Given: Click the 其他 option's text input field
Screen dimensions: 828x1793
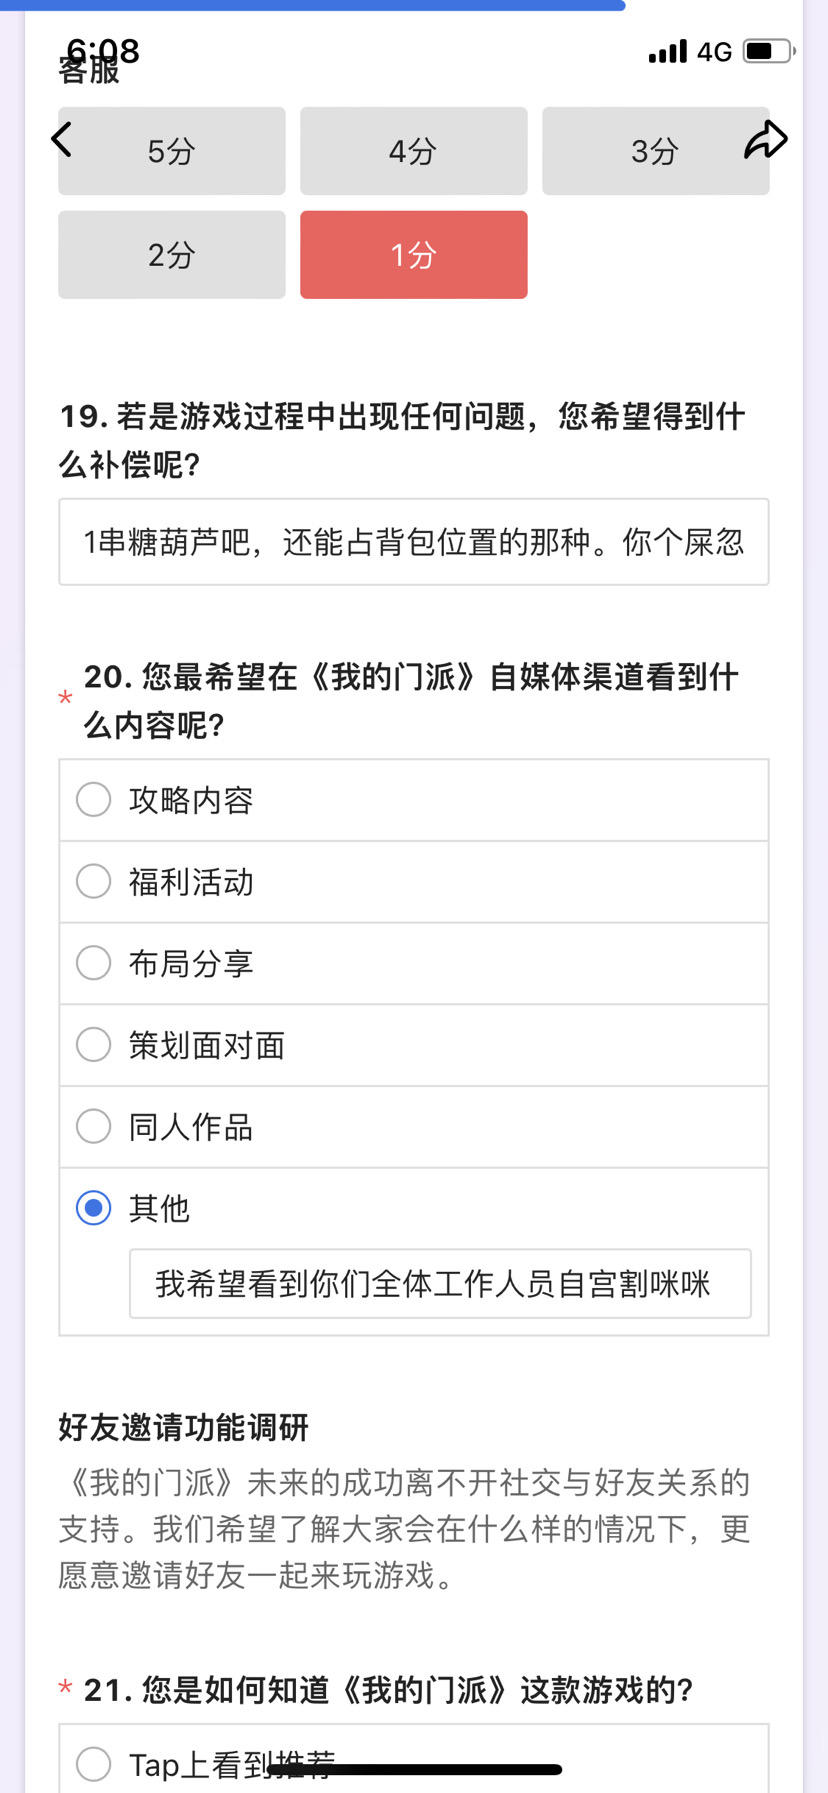Looking at the screenshot, I should [440, 1284].
